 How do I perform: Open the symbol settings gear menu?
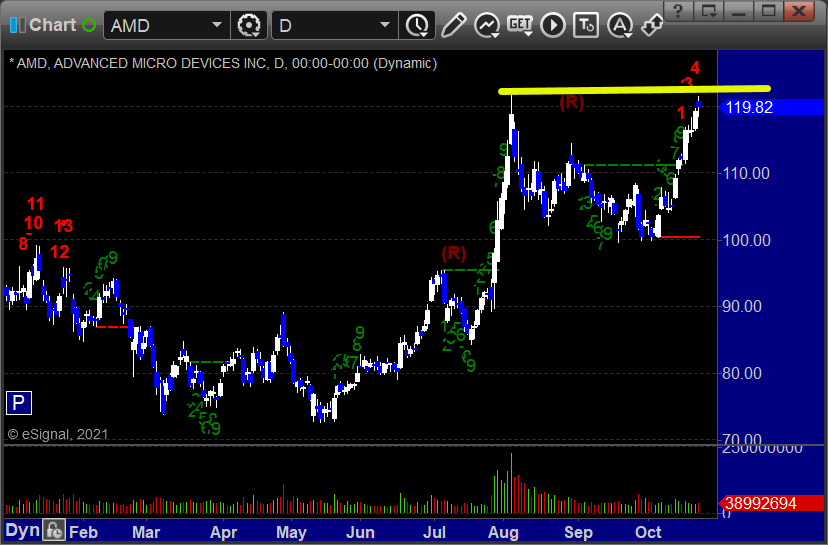249,25
